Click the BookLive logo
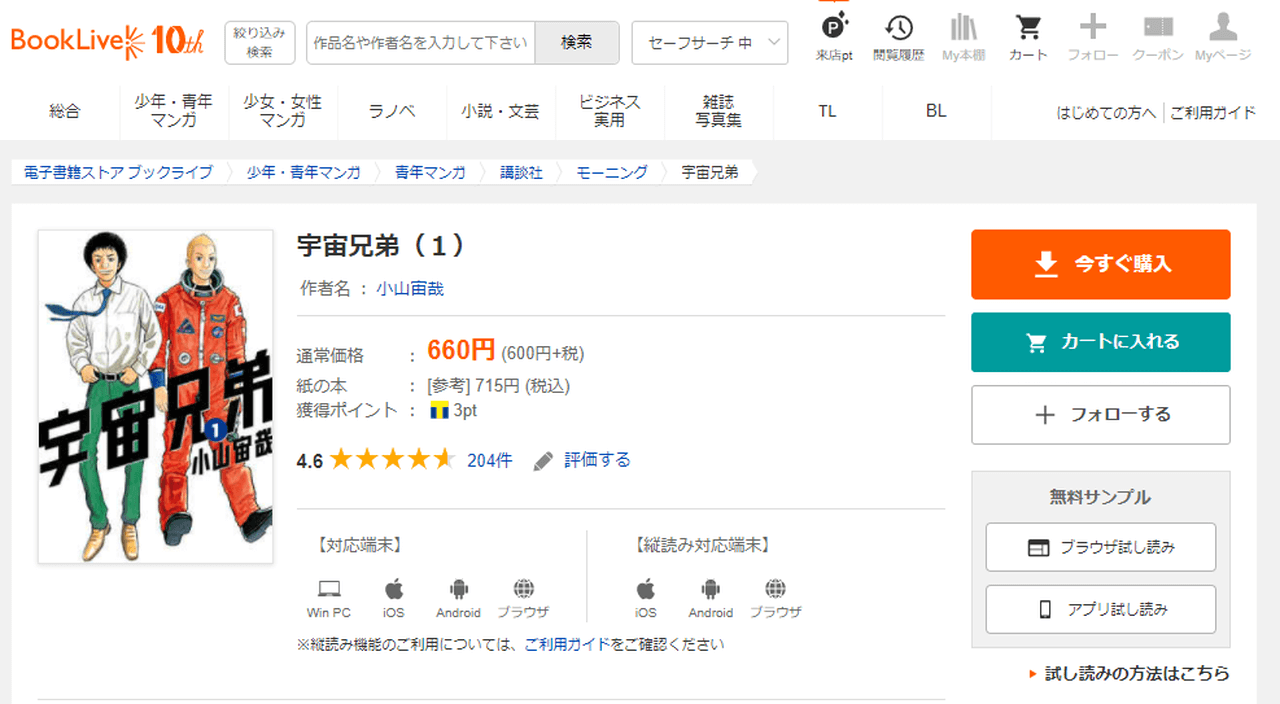The height and width of the screenshot is (704, 1280). [x=107, y=41]
